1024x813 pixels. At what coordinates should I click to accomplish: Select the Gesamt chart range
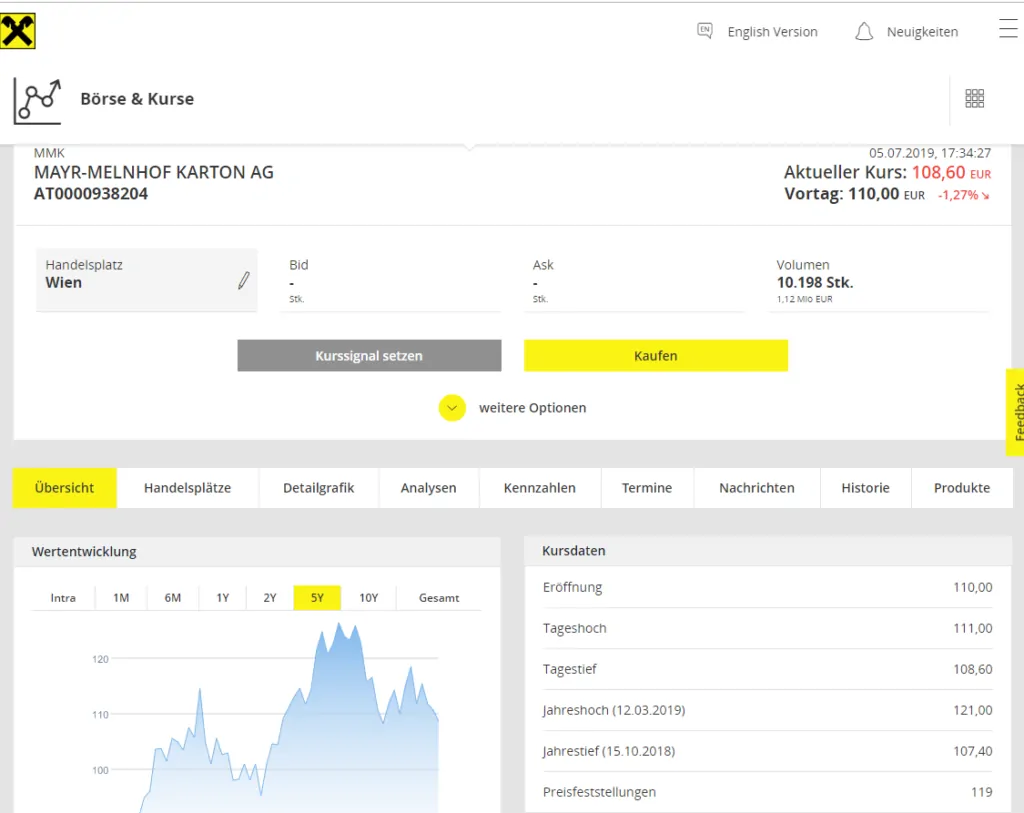(439, 598)
